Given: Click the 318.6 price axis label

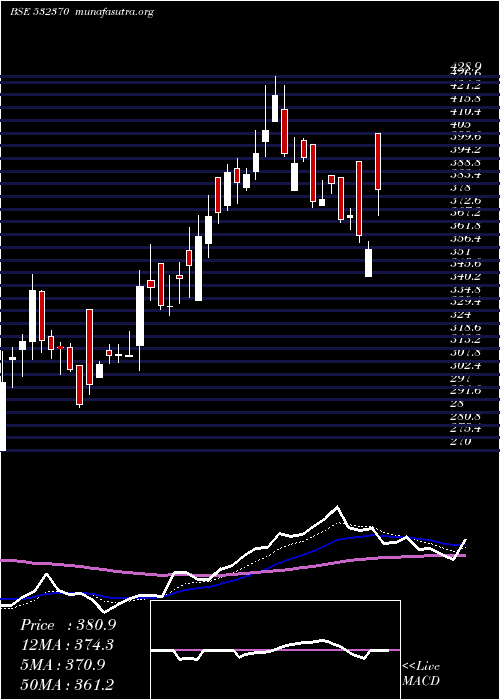Looking at the screenshot, I should pos(465,327).
